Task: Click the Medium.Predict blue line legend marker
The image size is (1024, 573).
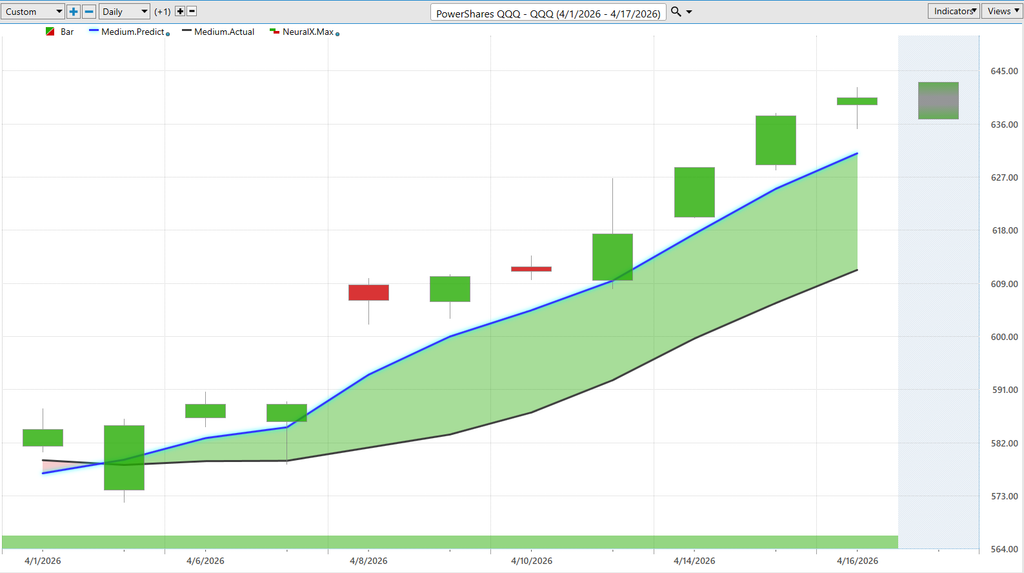Action: coord(94,32)
